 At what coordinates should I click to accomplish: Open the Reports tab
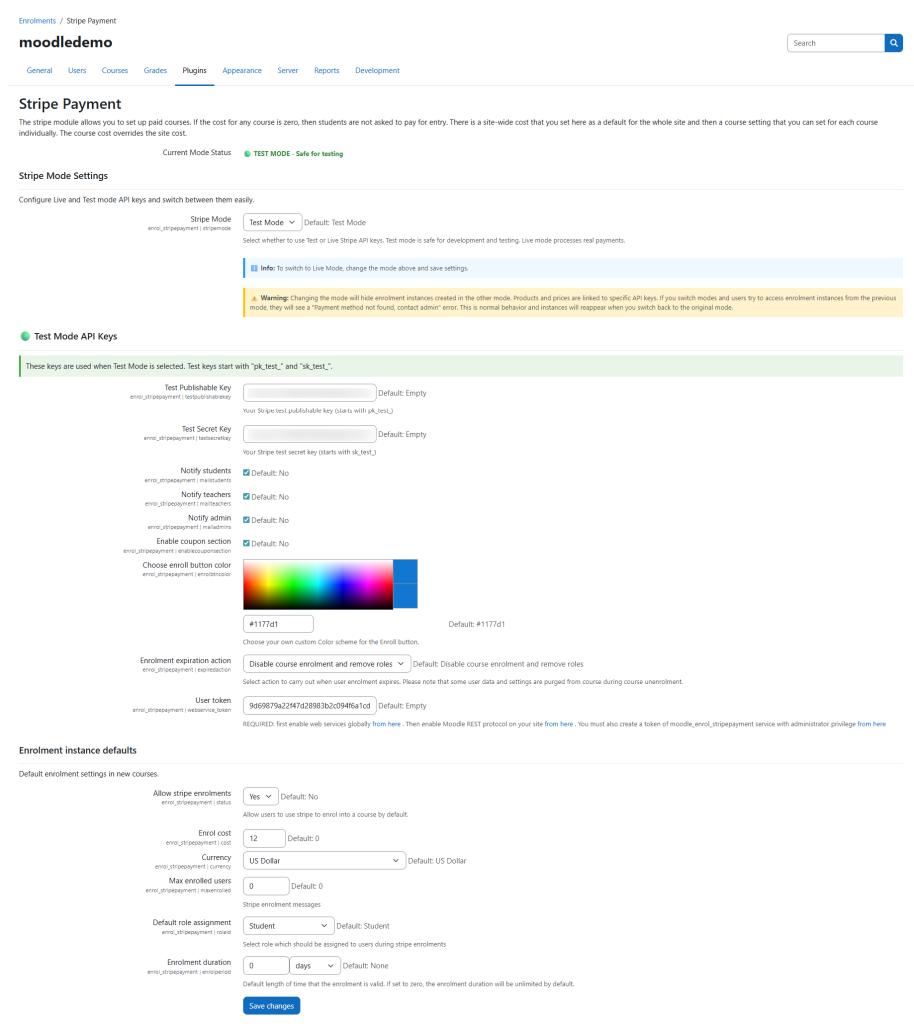(326, 71)
